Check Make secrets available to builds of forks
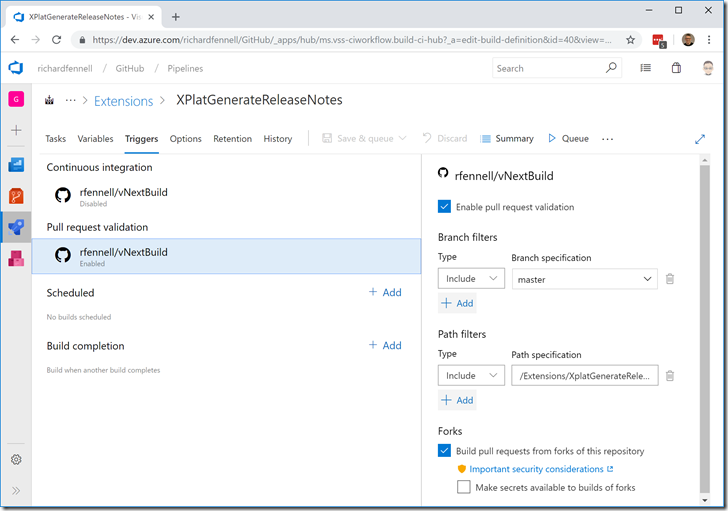 [x=464, y=487]
